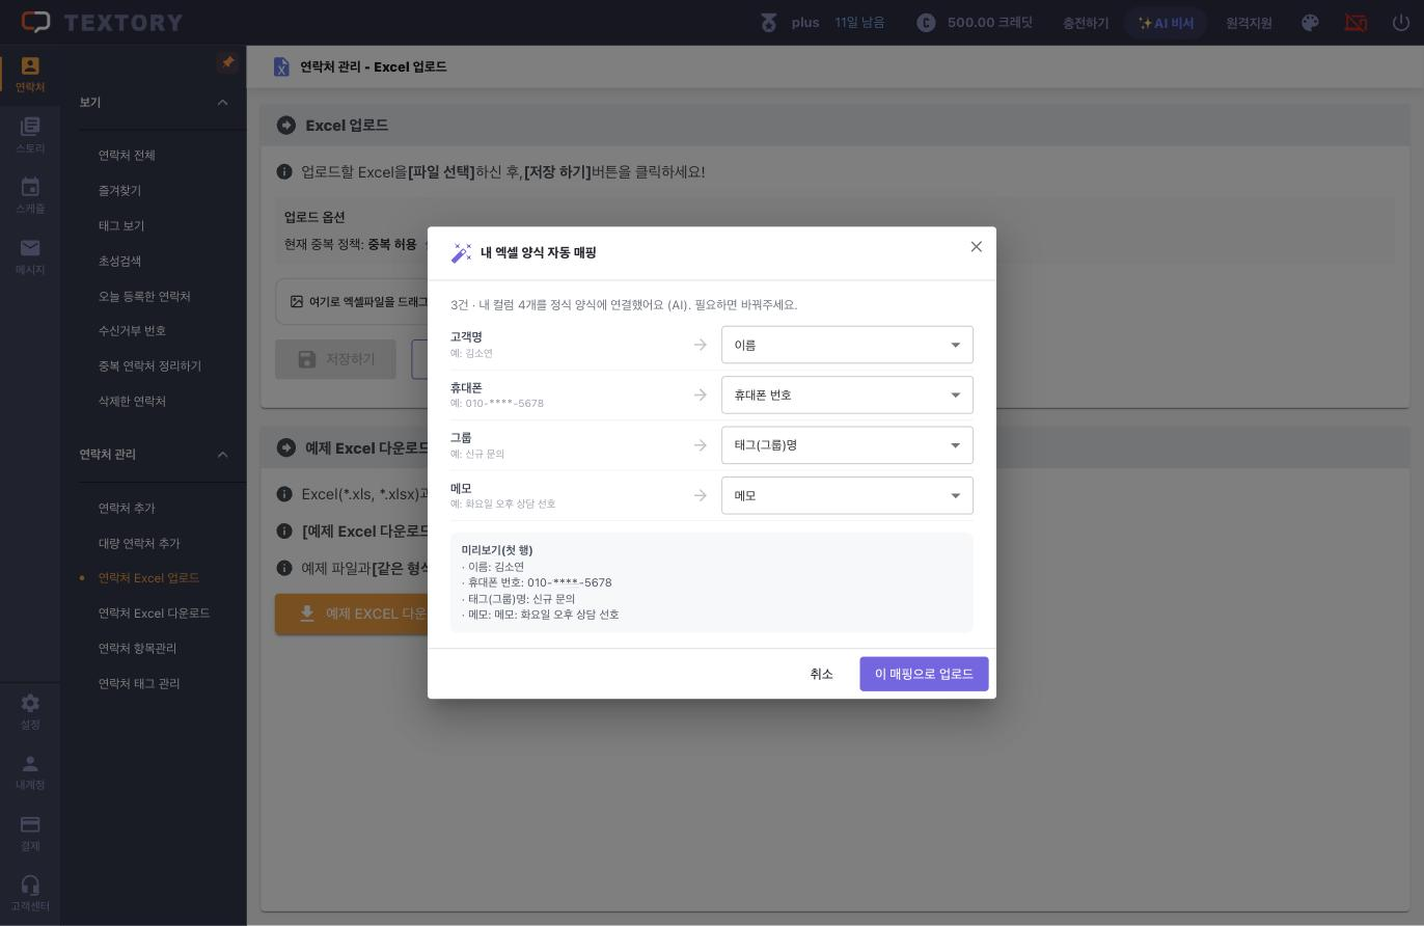Image resolution: width=1424 pixels, height=926 pixels.
Task: Select 수신거부 번호 menu item
Action: coord(132,331)
